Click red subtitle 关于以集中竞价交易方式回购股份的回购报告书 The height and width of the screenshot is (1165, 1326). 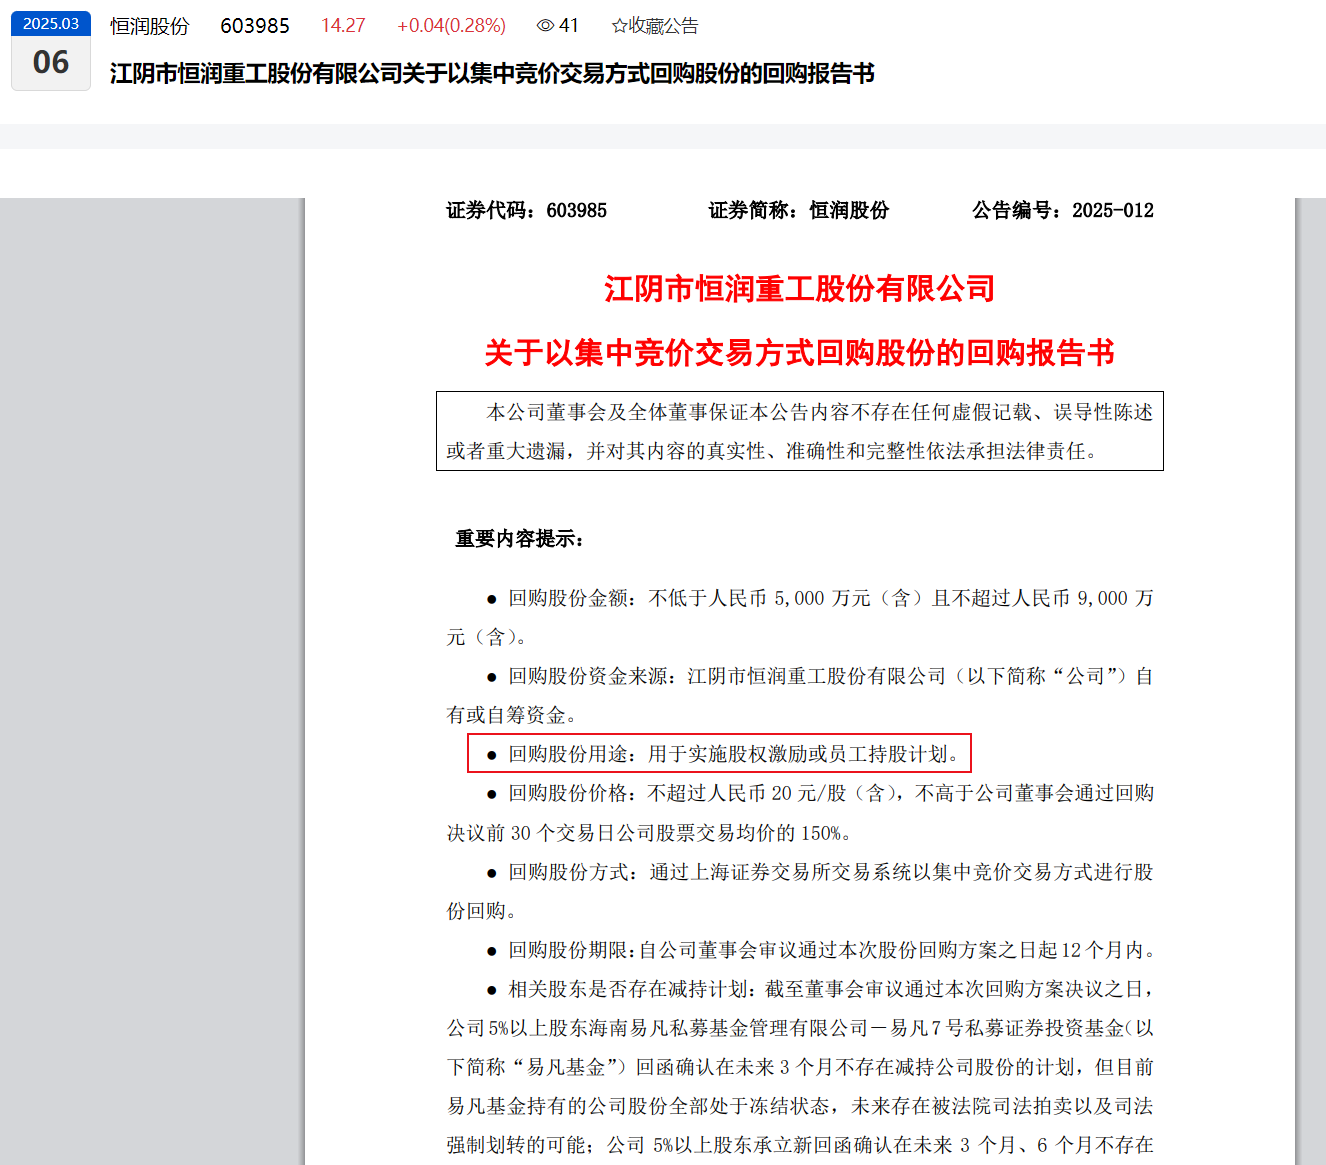[799, 353]
